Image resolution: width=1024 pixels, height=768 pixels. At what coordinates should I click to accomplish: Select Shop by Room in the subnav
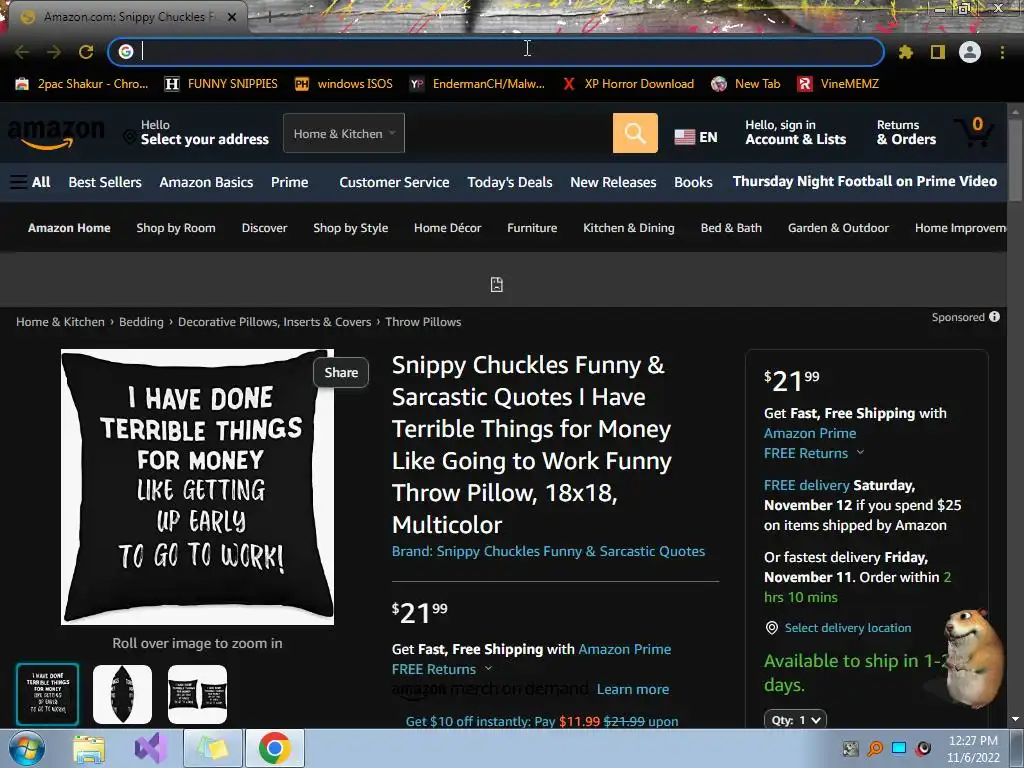176,228
